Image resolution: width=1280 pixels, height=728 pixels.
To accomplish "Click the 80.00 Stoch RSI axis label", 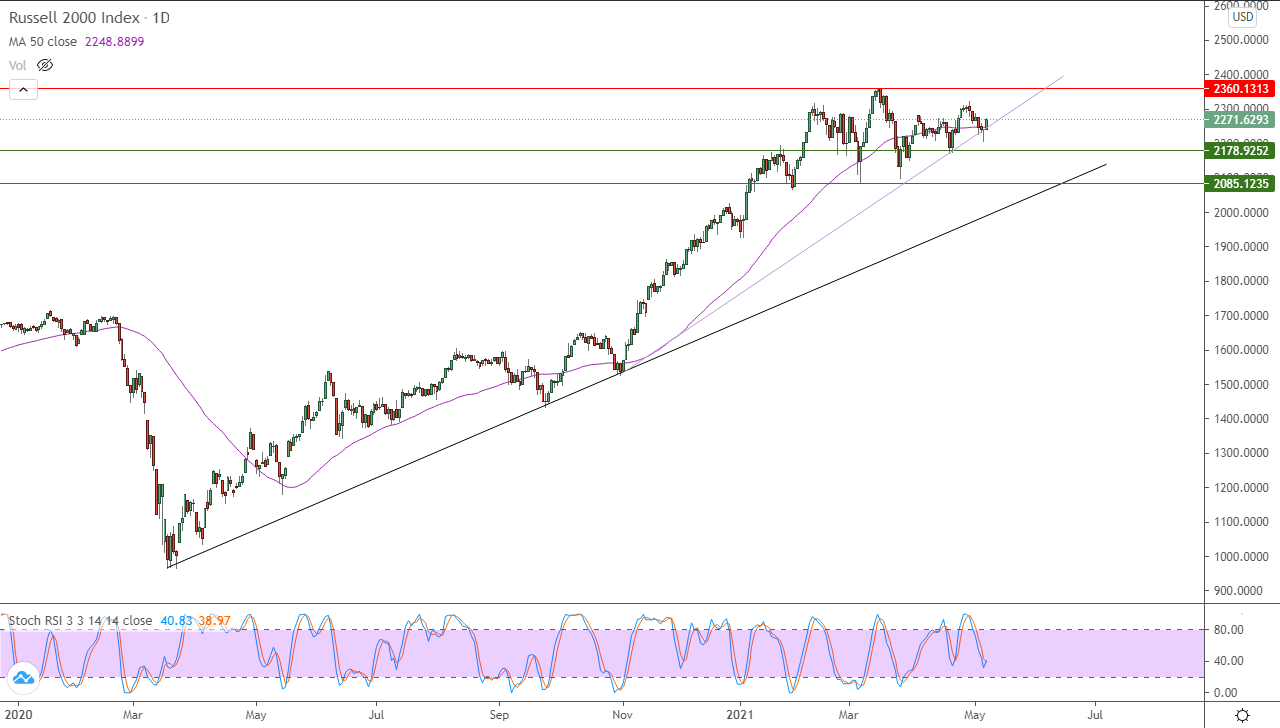I will pyautogui.click(x=1229, y=629).
